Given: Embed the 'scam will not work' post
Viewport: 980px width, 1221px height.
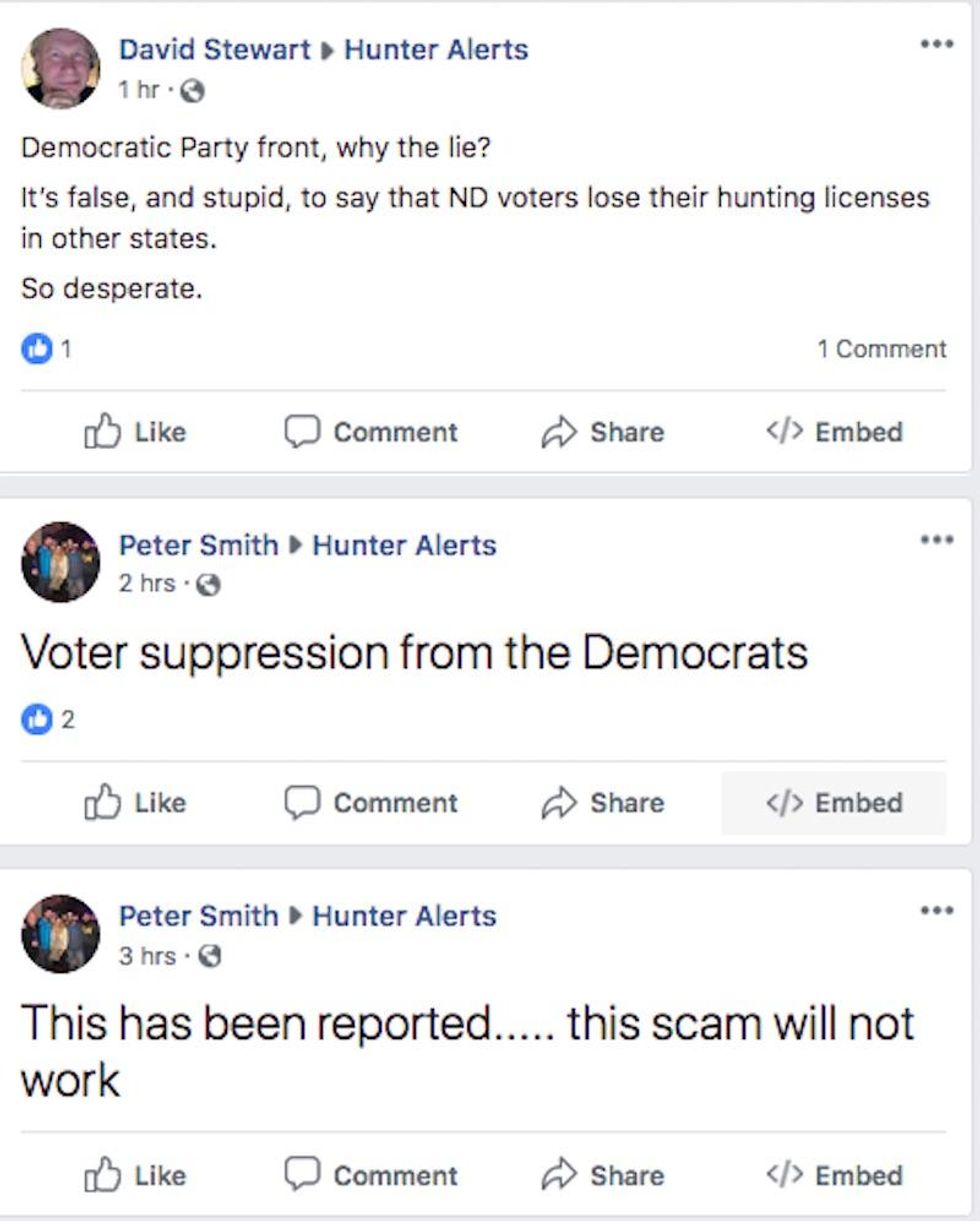Looking at the screenshot, I should [x=834, y=1175].
